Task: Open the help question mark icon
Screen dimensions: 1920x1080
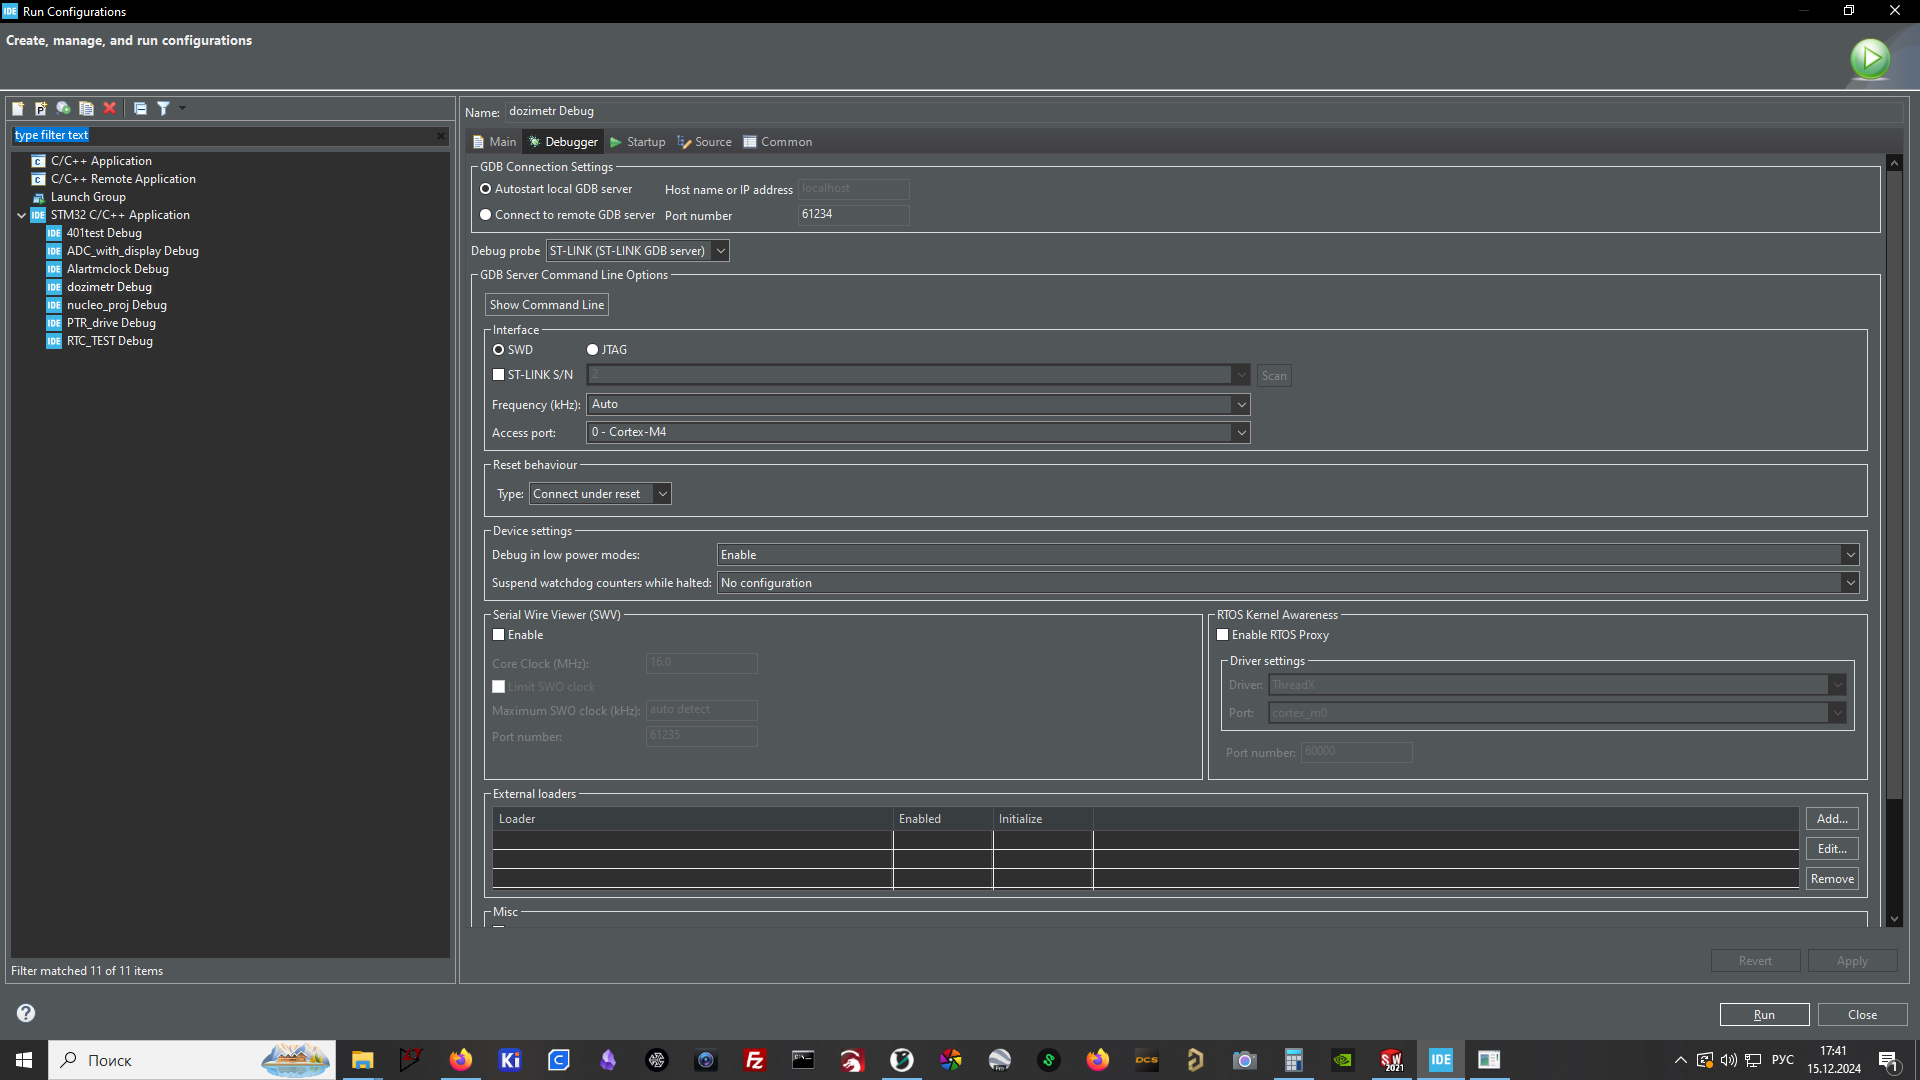Action: [x=26, y=1013]
